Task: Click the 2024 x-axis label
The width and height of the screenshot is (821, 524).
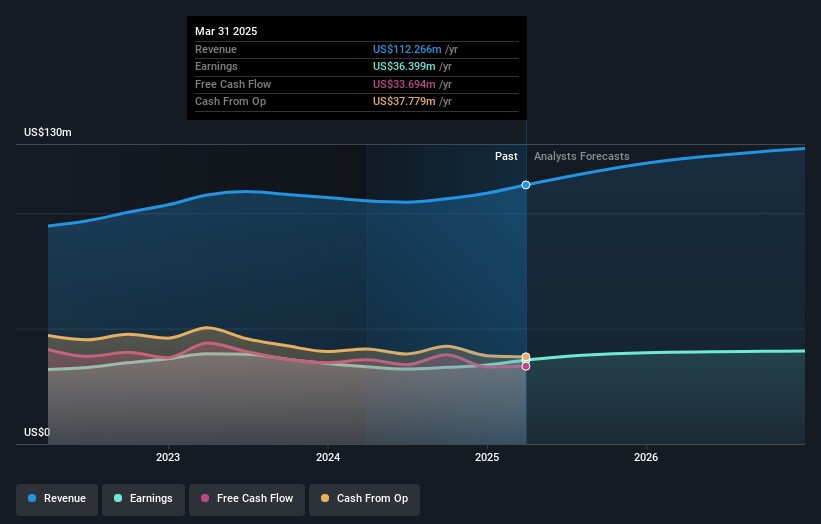Action: point(328,458)
